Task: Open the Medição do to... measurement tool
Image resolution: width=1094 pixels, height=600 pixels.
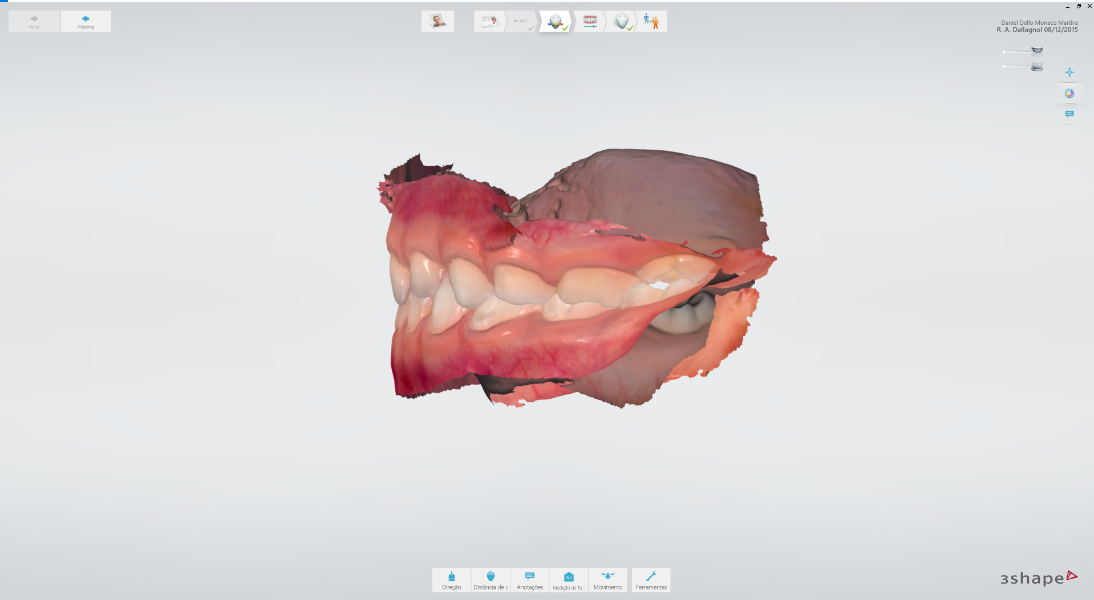Action: click(569, 580)
